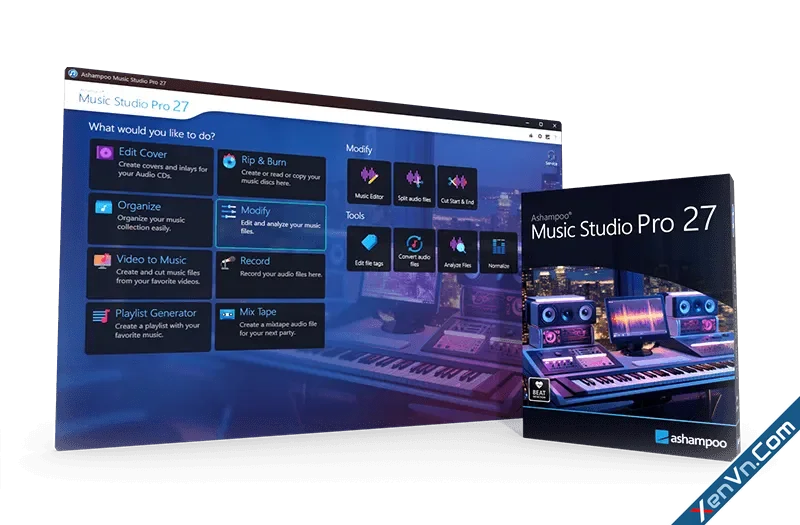Click the Beat badge on product box

tap(539, 390)
